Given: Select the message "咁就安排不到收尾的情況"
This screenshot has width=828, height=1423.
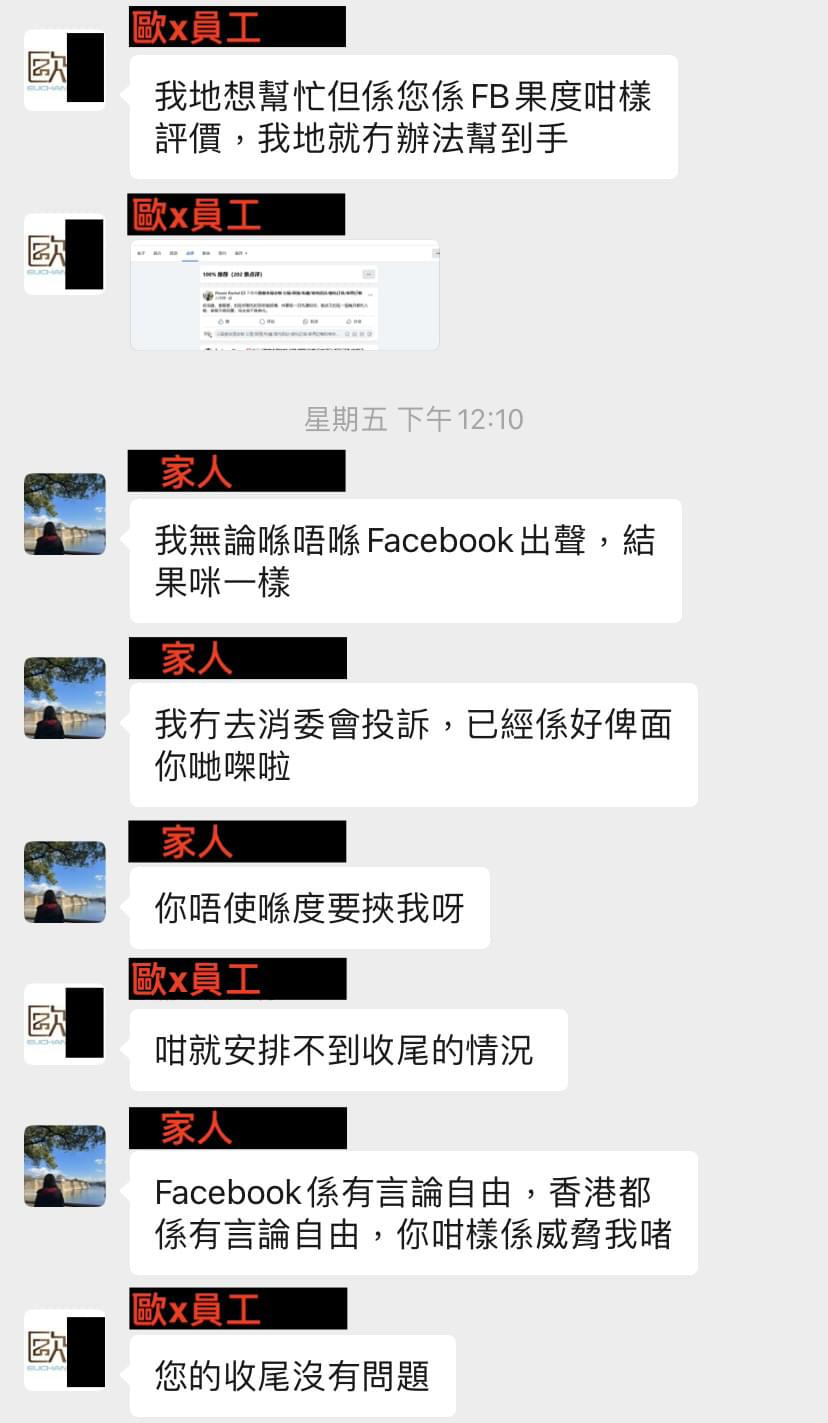Looking at the screenshot, I should click(x=349, y=1050).
